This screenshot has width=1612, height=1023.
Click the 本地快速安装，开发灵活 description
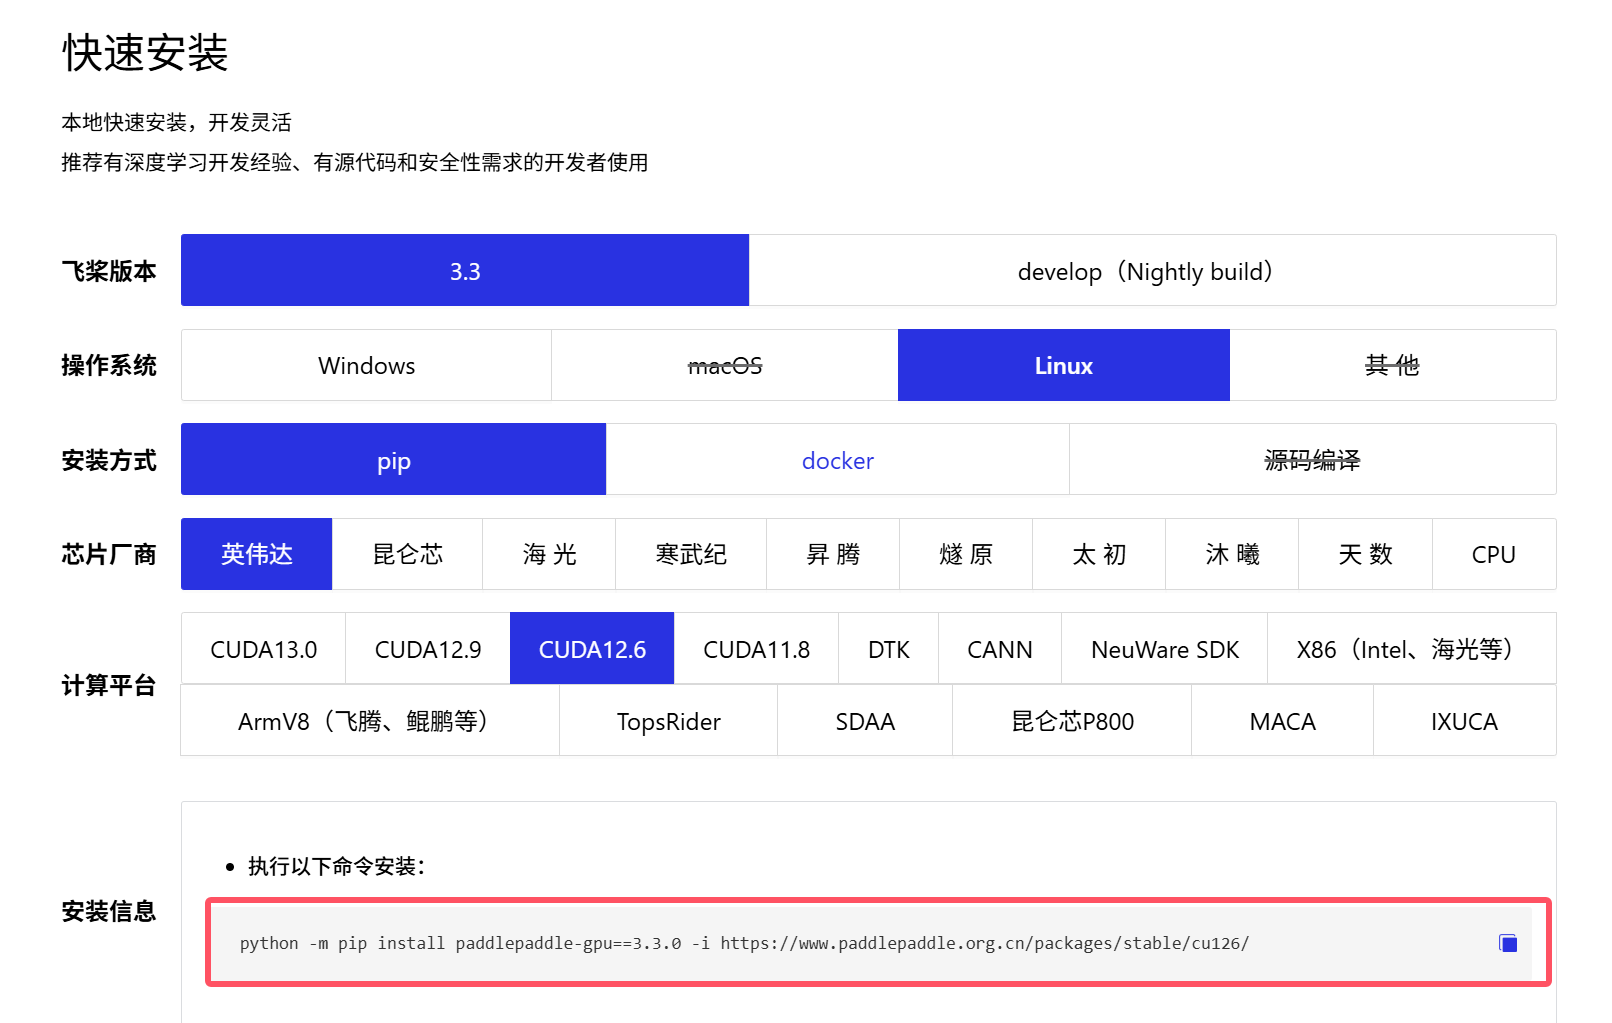coord(176,122)
